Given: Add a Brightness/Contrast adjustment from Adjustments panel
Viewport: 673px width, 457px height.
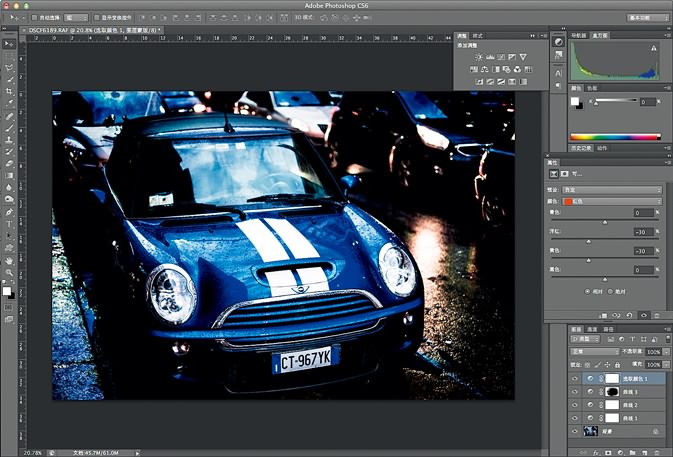Looking at the screenshot, I should 479,57.
